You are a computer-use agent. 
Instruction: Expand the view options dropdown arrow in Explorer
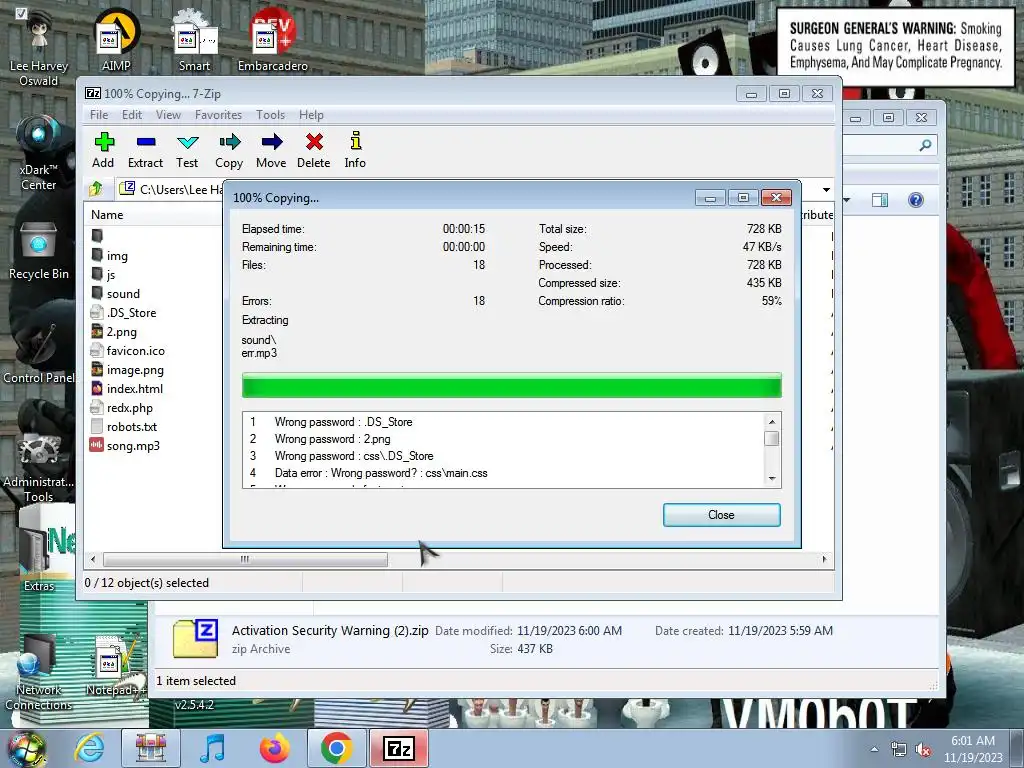[x=847, y=200]
